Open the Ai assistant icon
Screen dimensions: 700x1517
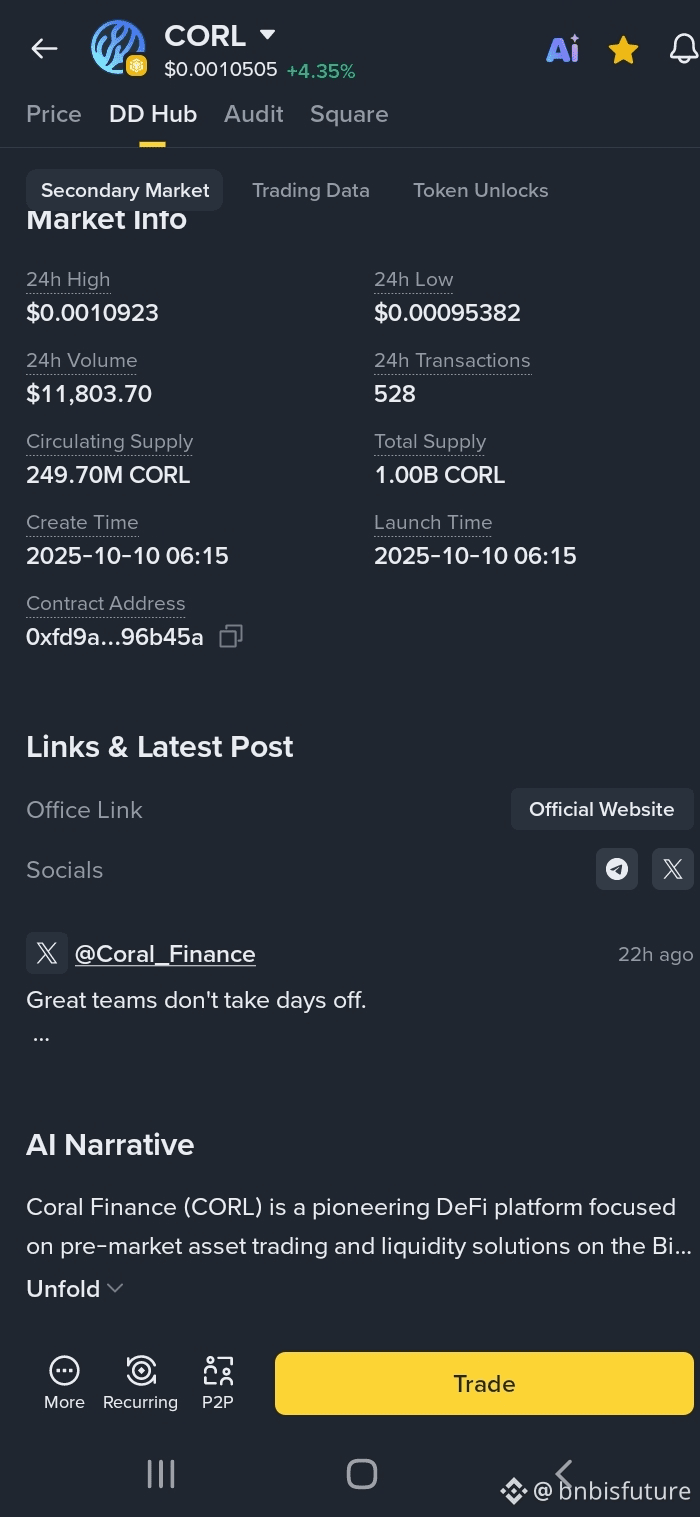click(562, 48)
